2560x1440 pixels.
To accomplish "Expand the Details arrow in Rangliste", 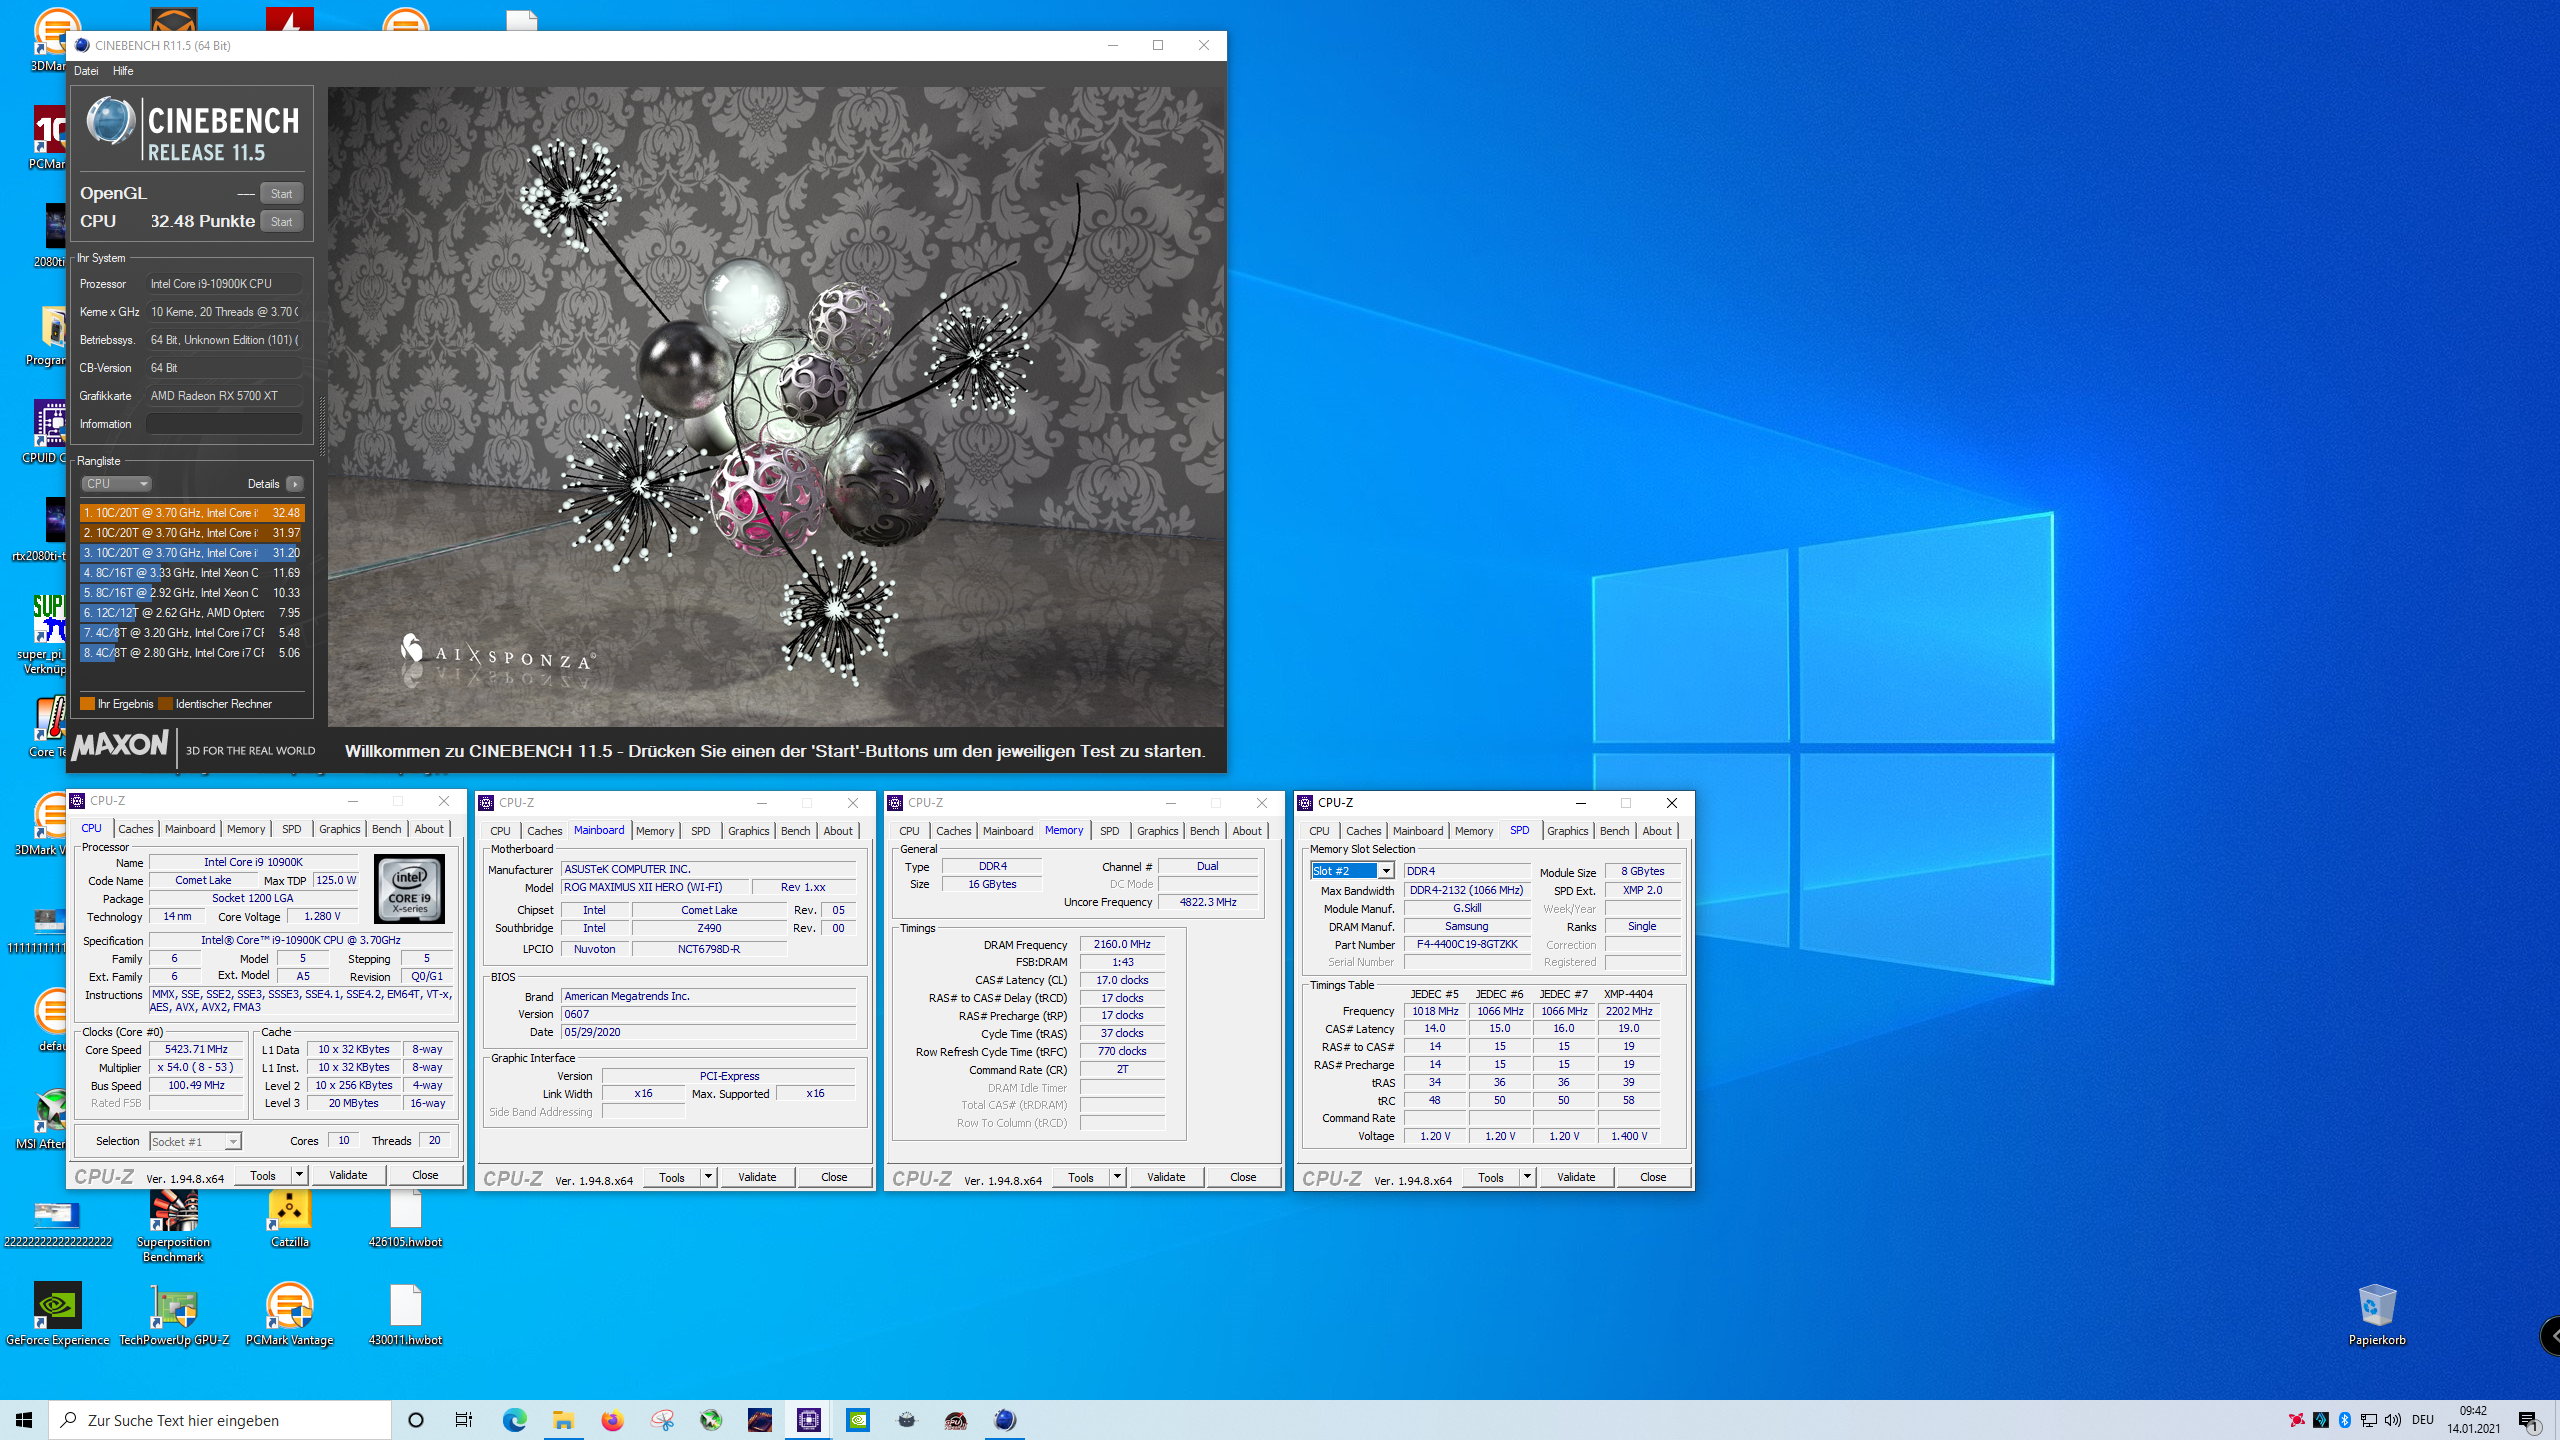I will coord(295,484).
